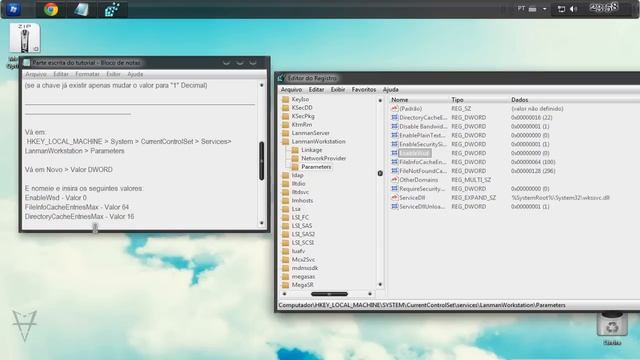Select the ServiceDllUnloa... value icon
This screenshot has height=360, width=640.
point(395,207)
